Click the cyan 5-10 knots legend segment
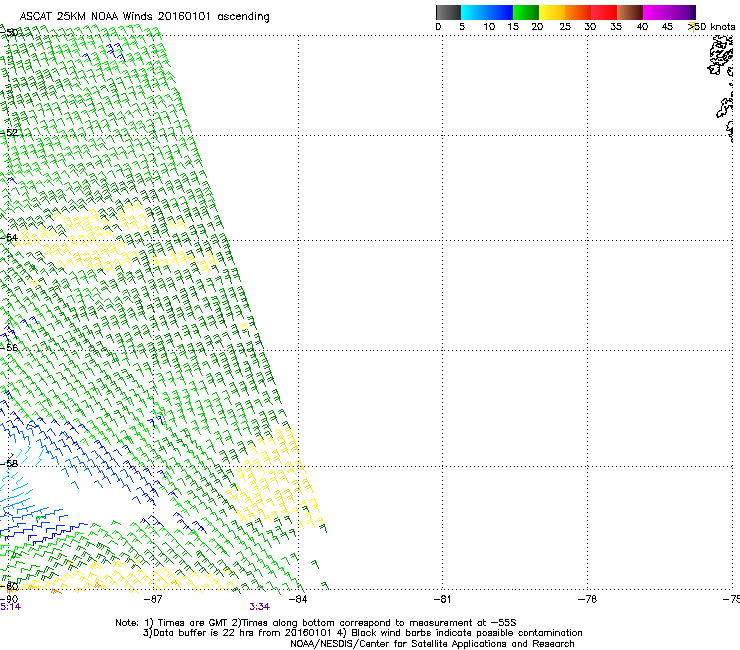Screen dimensions: 740x650 coord(474,12)
